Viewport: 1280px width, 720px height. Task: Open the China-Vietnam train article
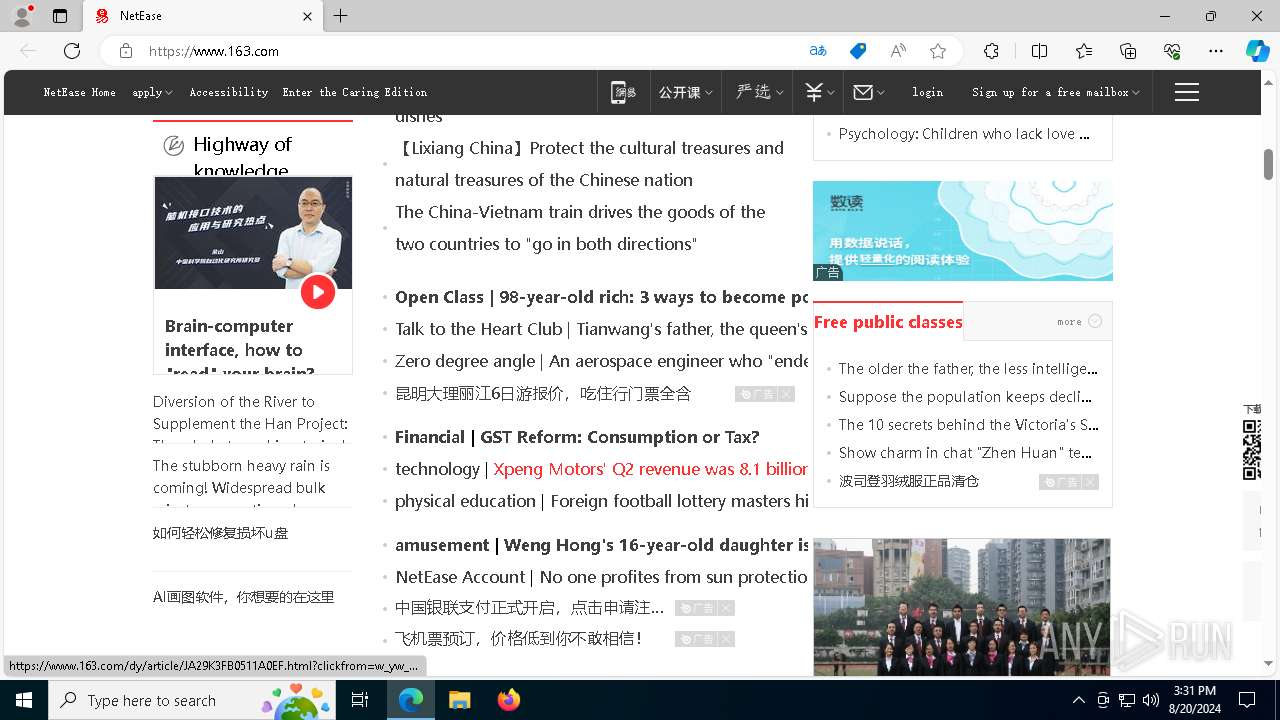580,228
